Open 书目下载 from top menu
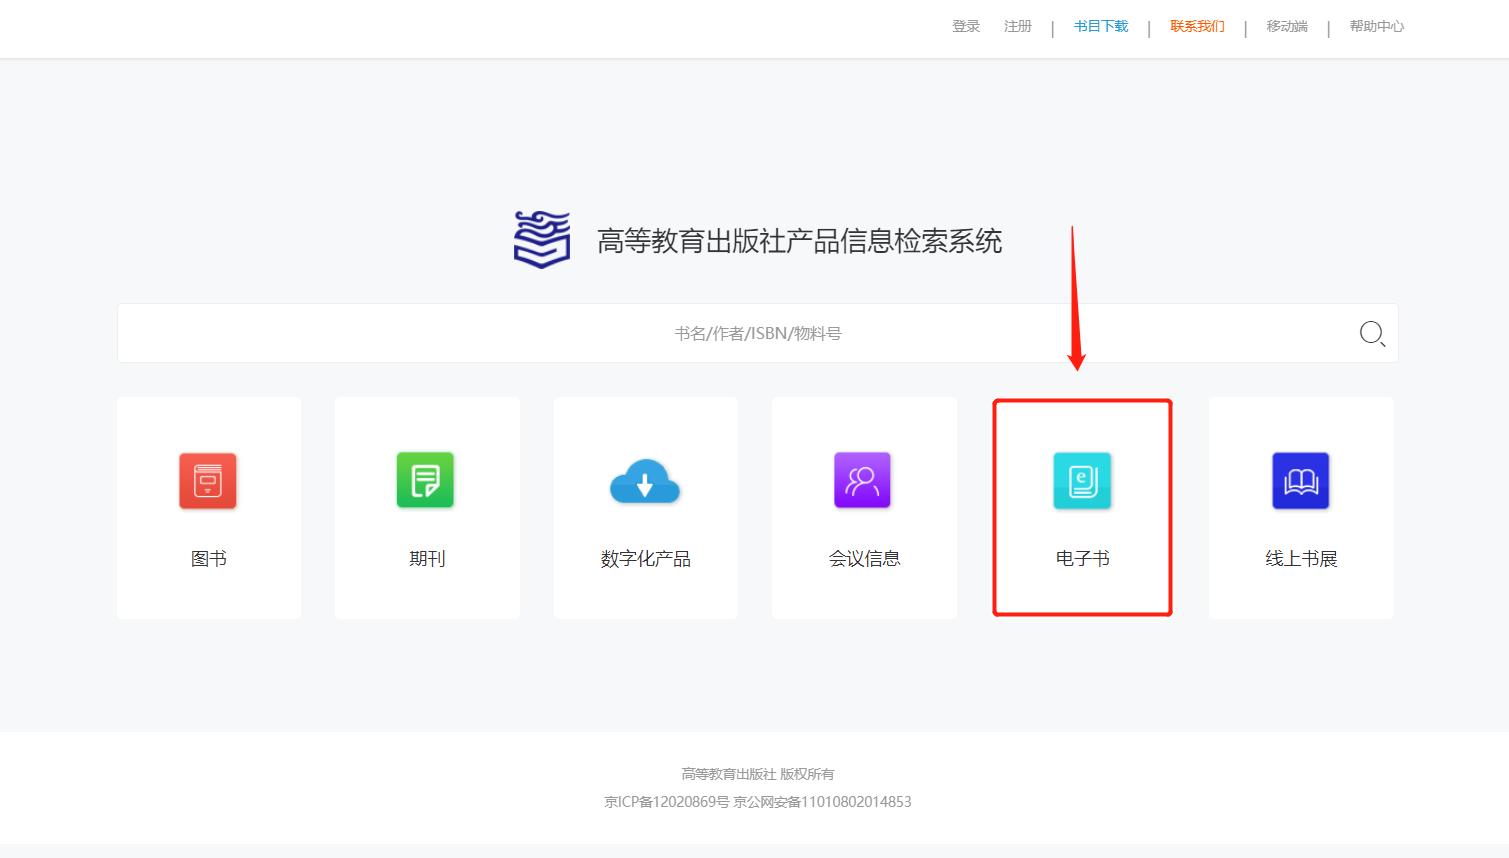Viewport: 1509px width, 858px height. (x=1099, y=26)
